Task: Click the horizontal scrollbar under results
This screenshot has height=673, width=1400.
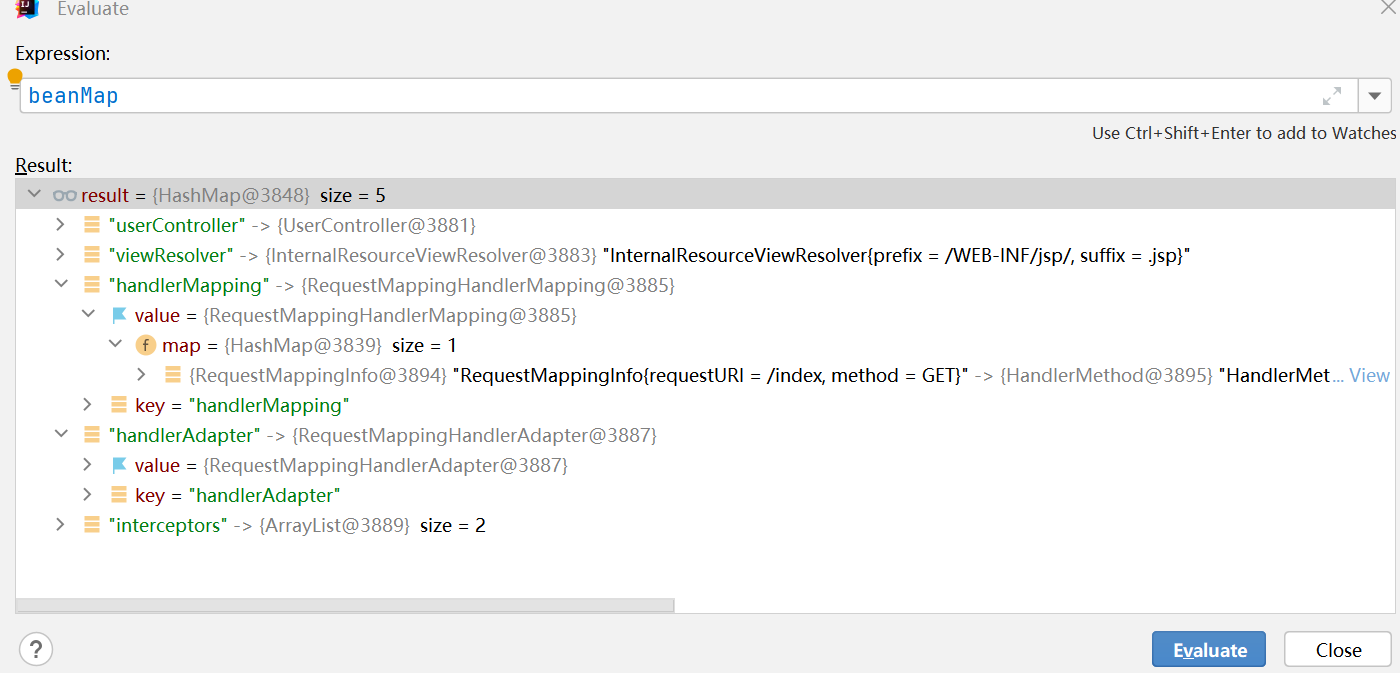Action: click(x=345, y=605)
